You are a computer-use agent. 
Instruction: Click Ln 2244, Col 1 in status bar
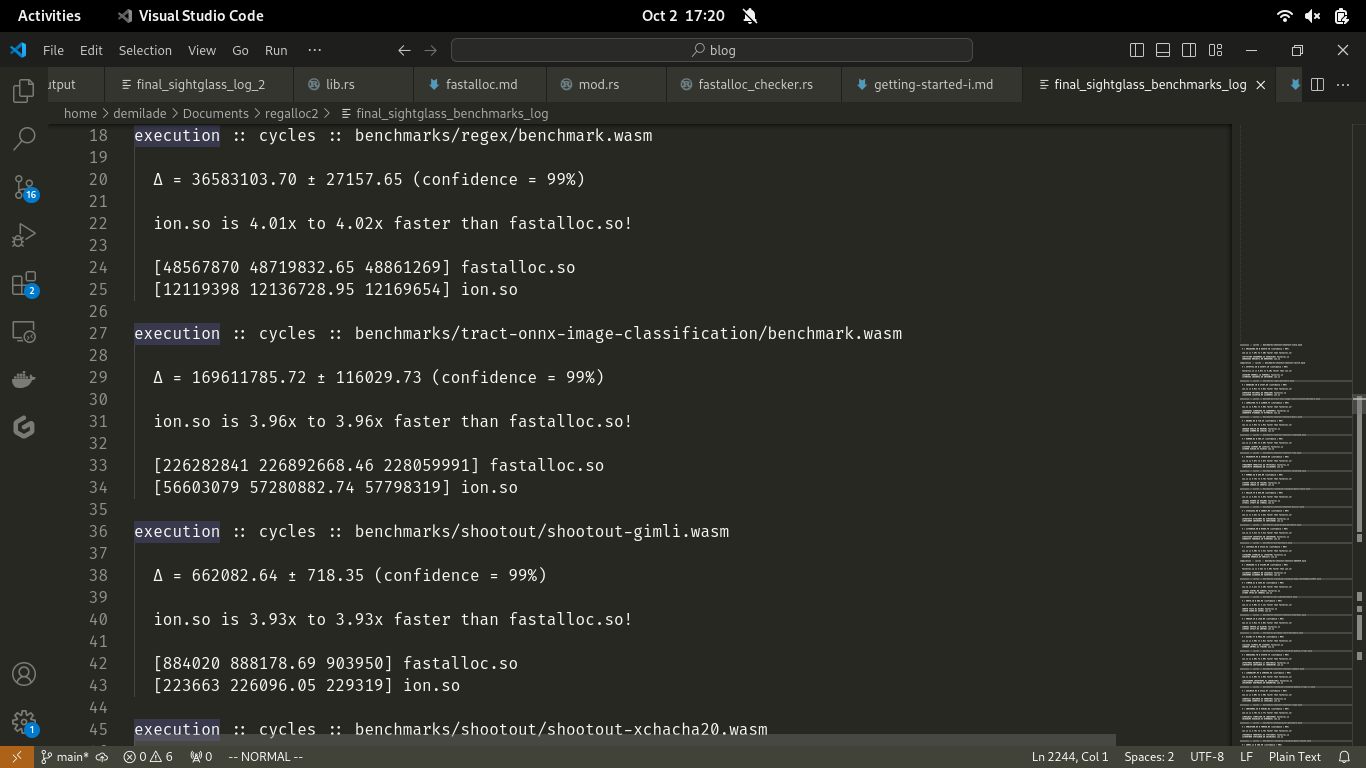1070,757
